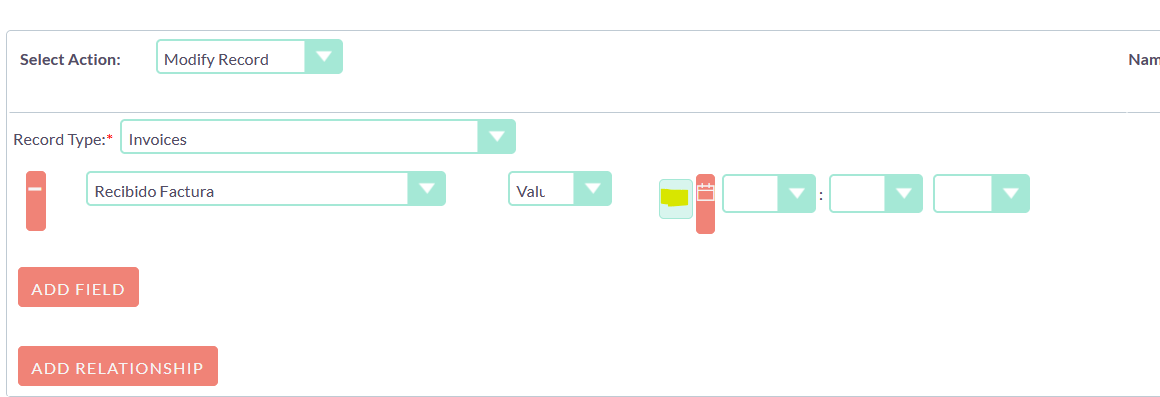Click the arrow of the last time selector
The width and height of the screenshot is (1160, 397).
pyautogui.click(x=1011, y=193)
